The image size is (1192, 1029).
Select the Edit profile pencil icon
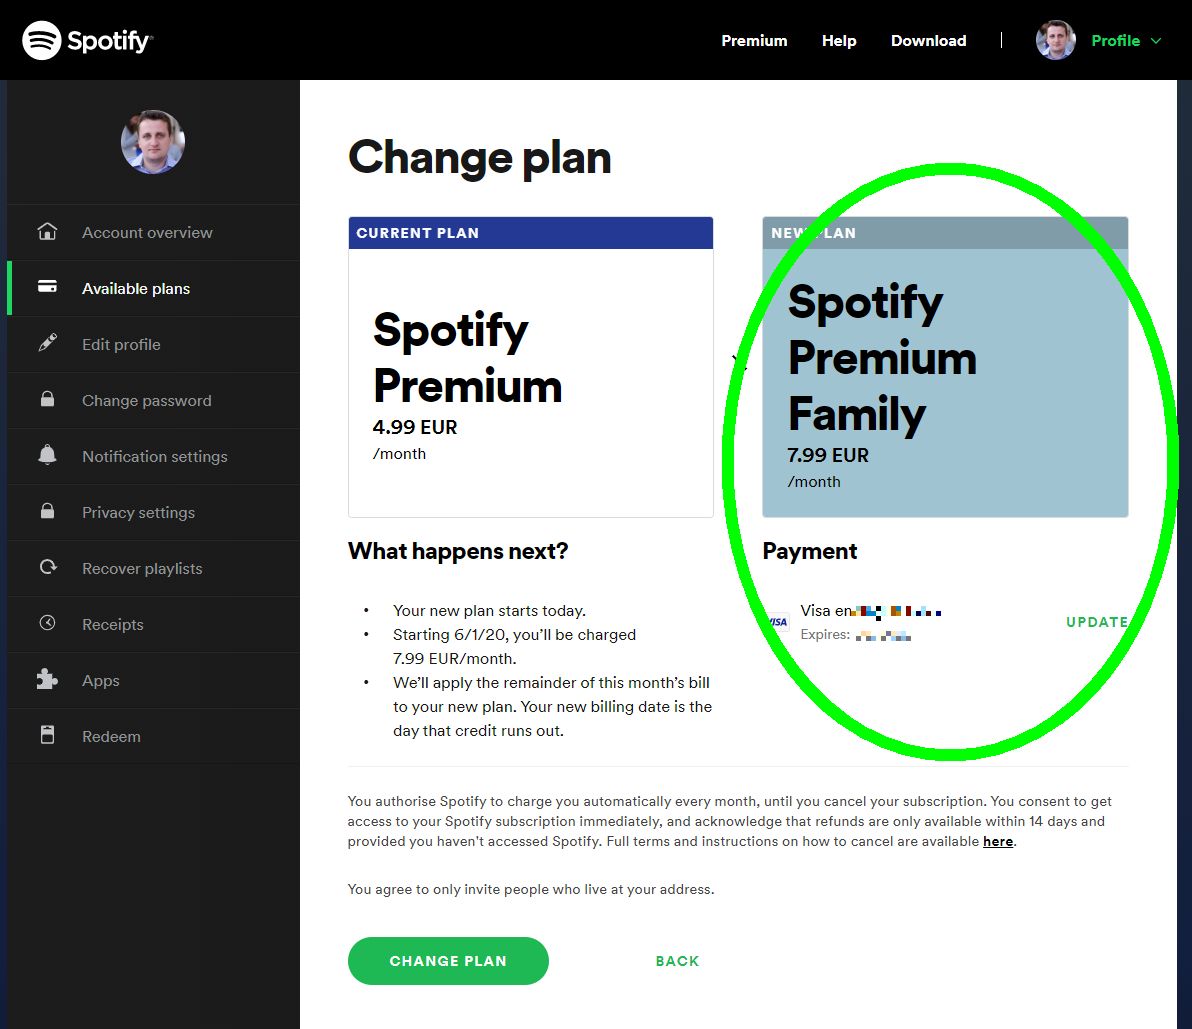pyautogui.click(x=47, y=343)
